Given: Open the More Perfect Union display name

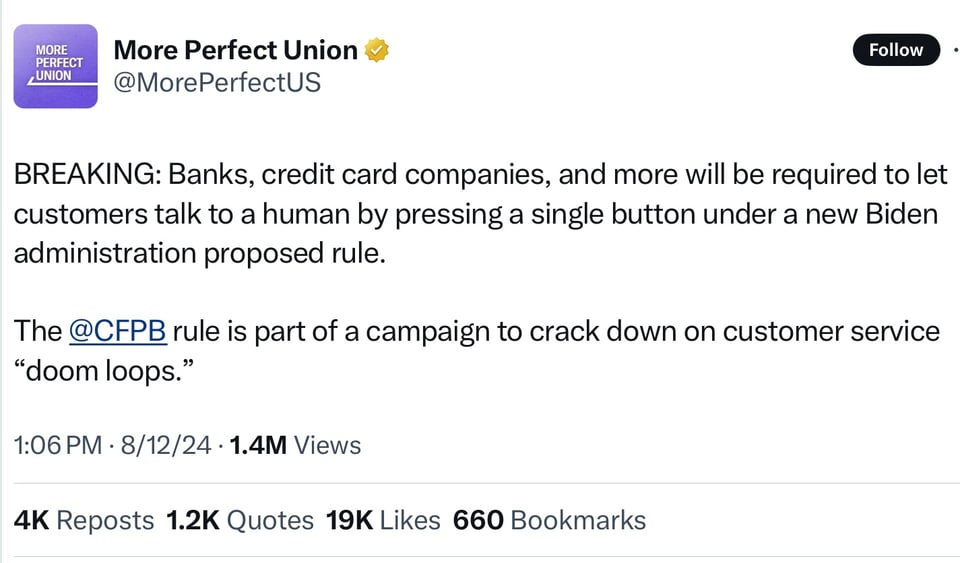Looking at the screenshot, I should click(x=235, y=50).
